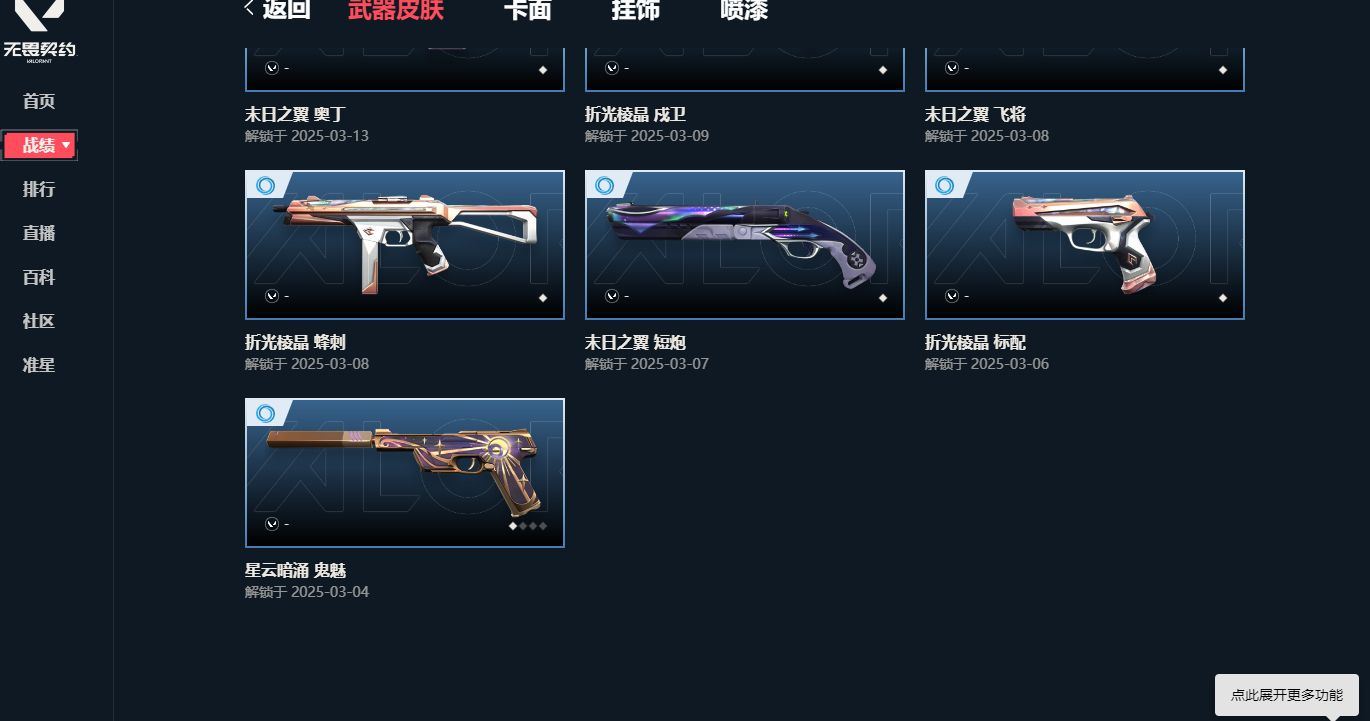The width and height of the screenshot is (1370, 721).
Task: Open the 准星 sidebar page
Action: [x=39, y=365]
